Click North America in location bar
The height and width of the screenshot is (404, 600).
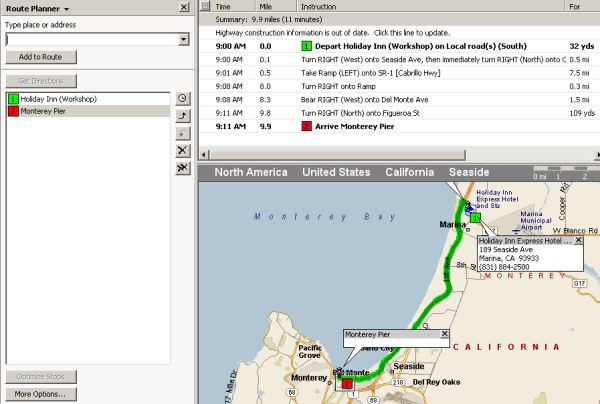pos(251,172)
